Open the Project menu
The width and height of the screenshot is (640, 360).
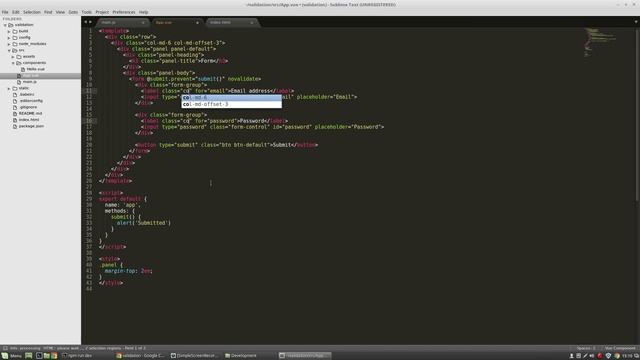click(102, 12)
